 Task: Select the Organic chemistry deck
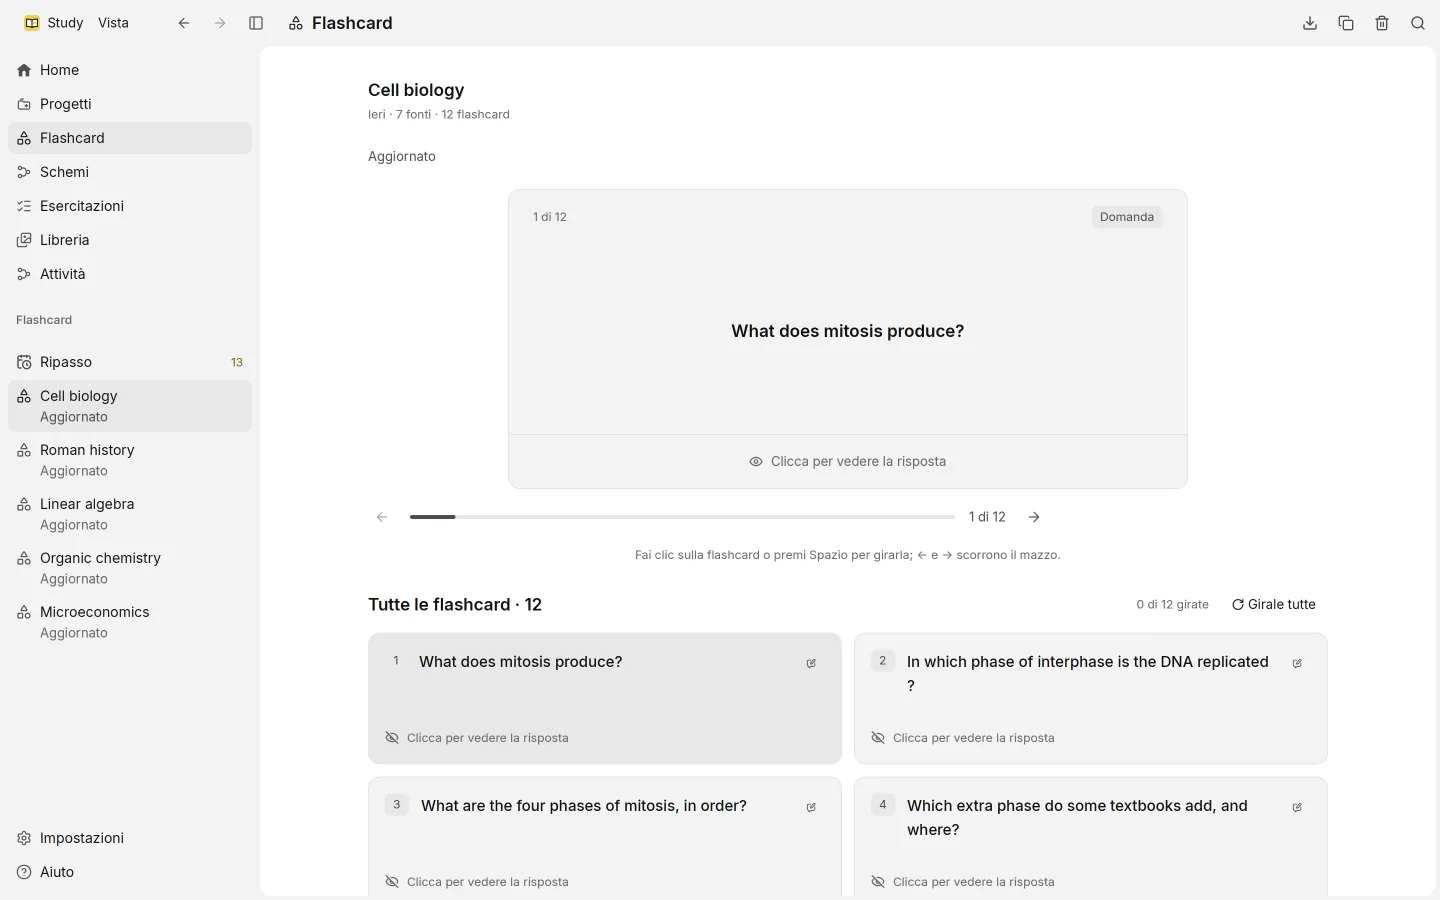[130, 568]
